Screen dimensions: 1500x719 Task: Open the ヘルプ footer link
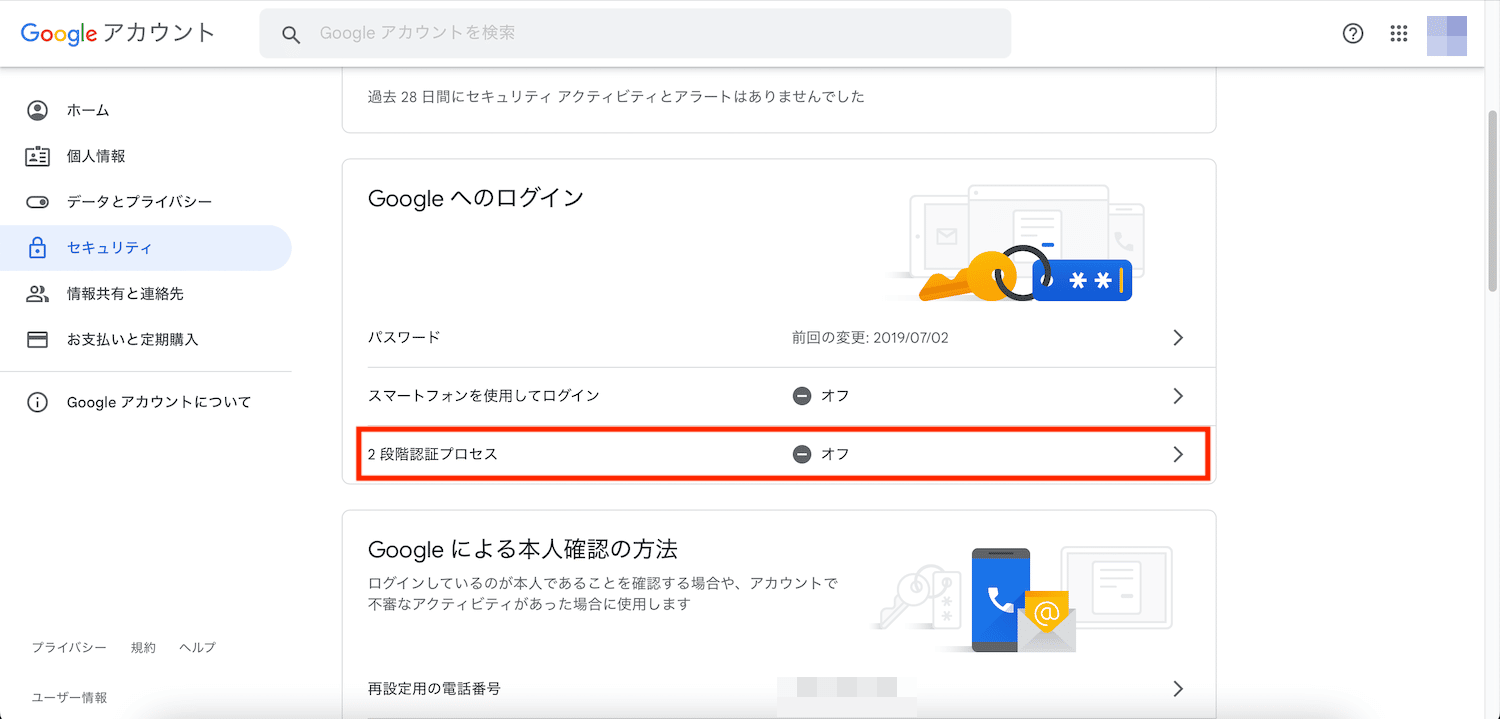[x=197, y=648]
